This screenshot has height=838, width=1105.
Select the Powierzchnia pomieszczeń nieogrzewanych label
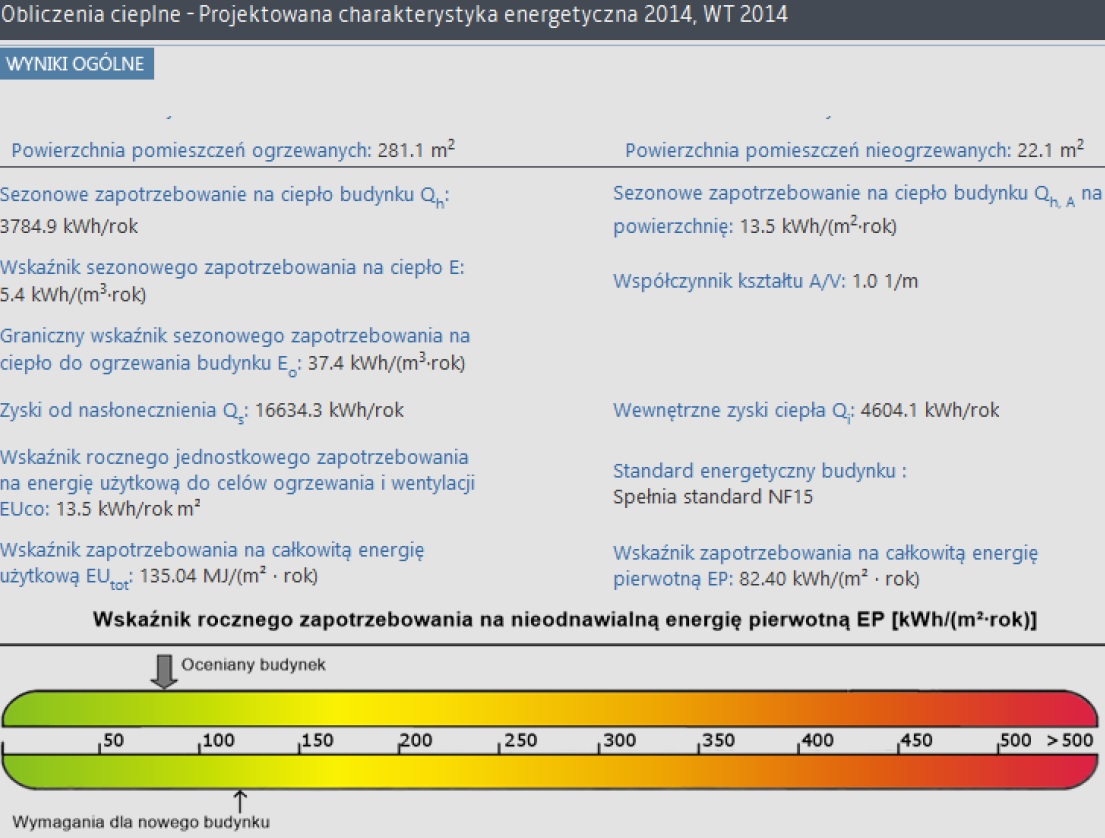[816, 151]
